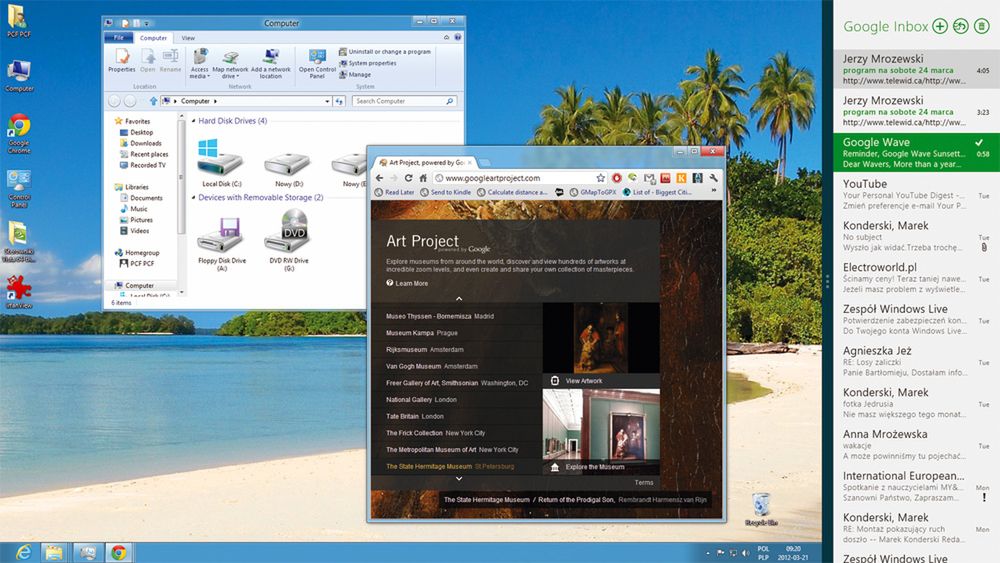This screenshot has width=1000, height=563.
Task: Click the Gmail checker extension icon
Action: 649,178
